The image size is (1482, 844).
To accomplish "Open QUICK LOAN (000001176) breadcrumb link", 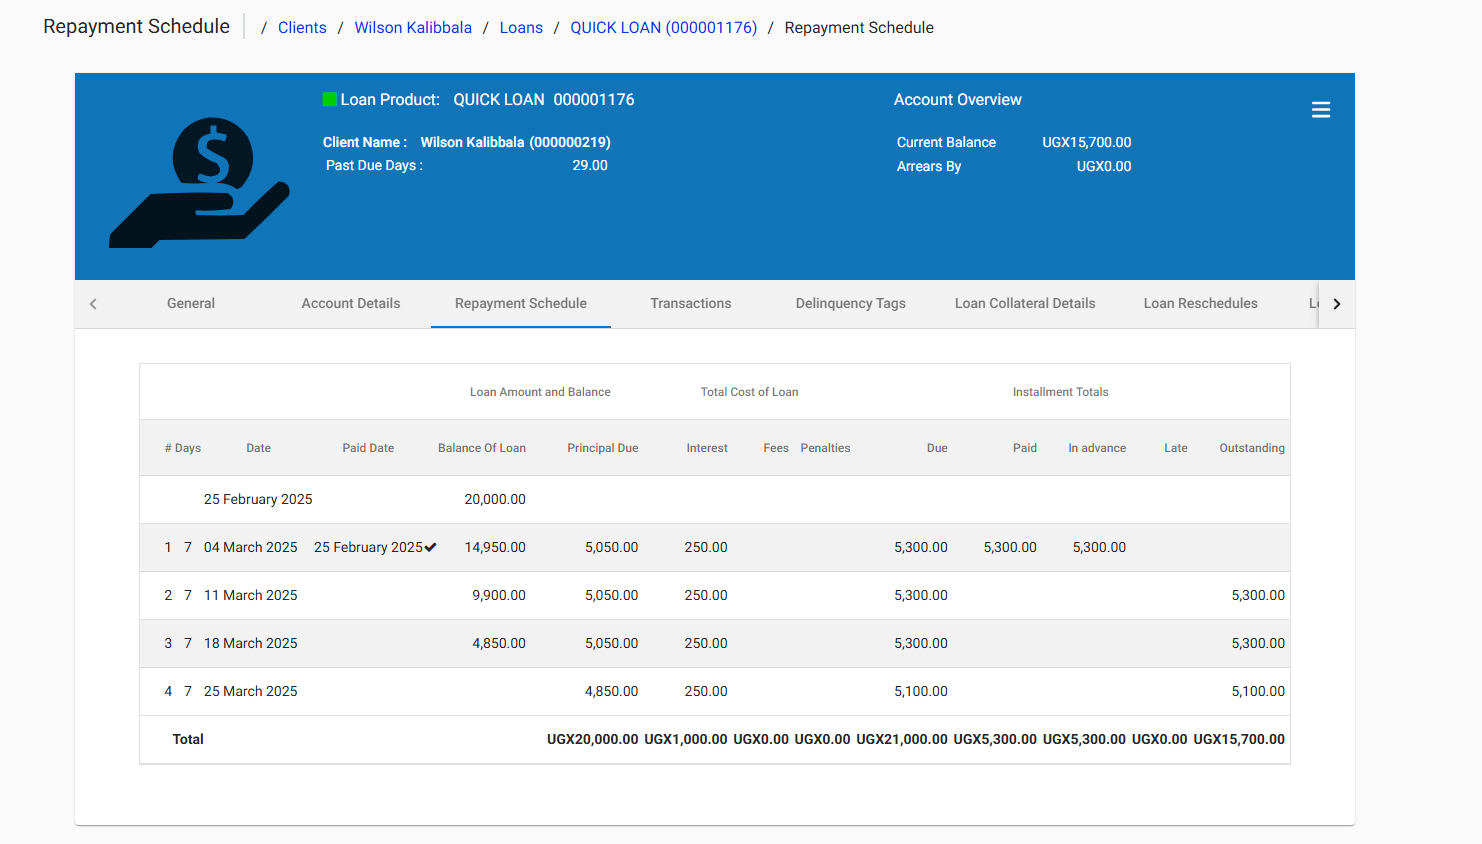I will [663, 27].
